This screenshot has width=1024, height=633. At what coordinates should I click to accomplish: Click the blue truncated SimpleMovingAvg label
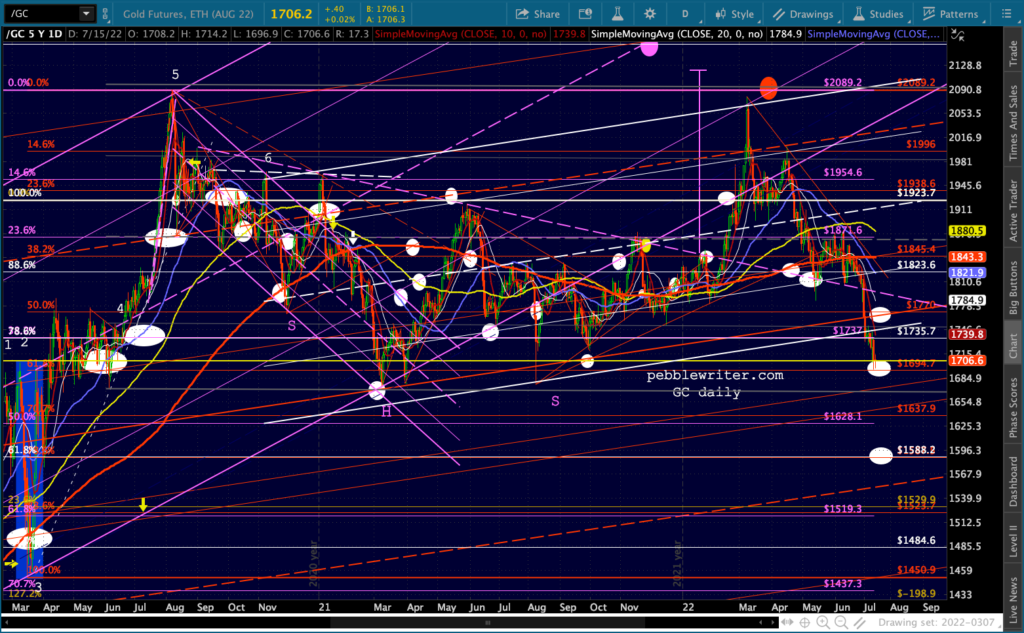(x=874, y=34)
